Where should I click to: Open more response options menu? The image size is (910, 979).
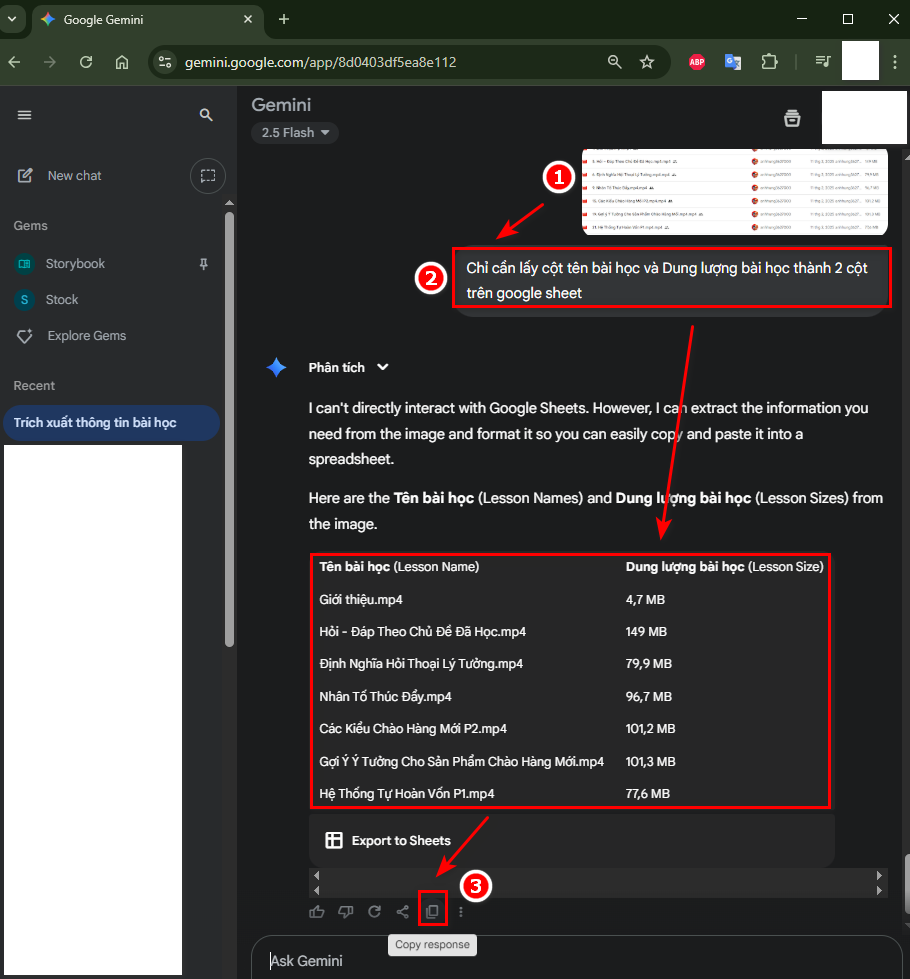(x=461, y=912)
